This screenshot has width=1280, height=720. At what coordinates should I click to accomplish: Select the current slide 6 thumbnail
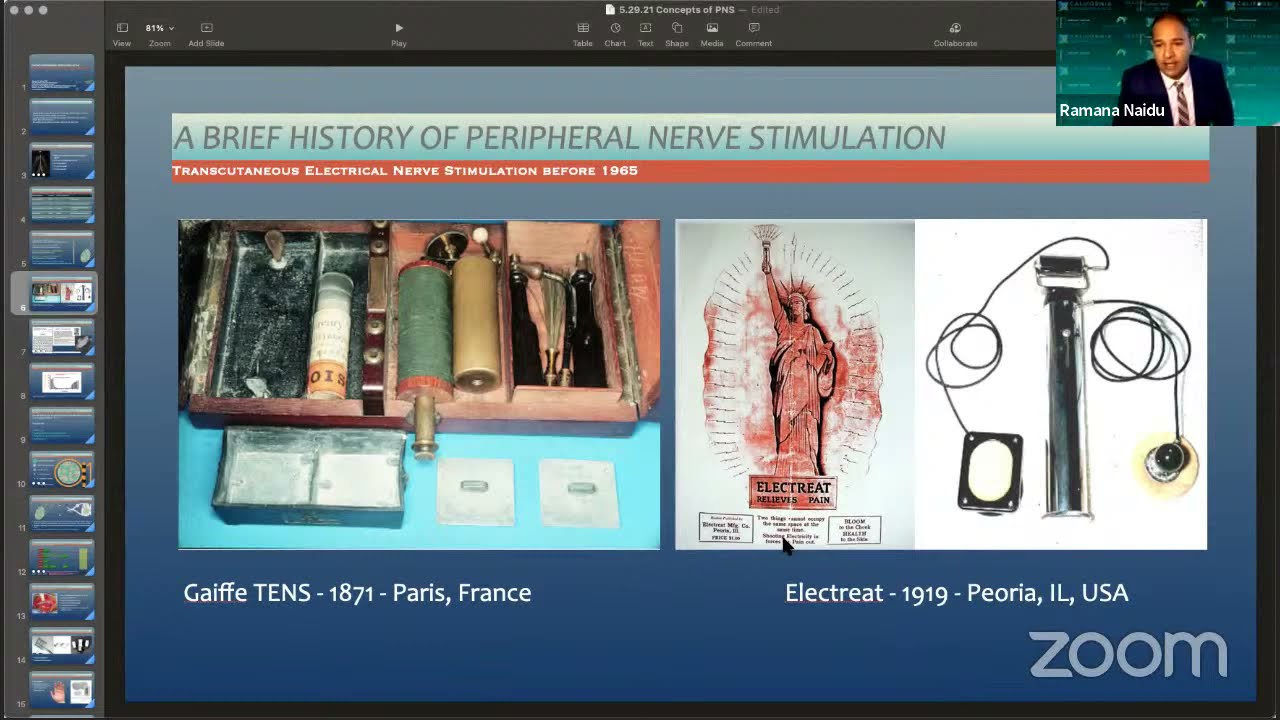coord(62,293)
